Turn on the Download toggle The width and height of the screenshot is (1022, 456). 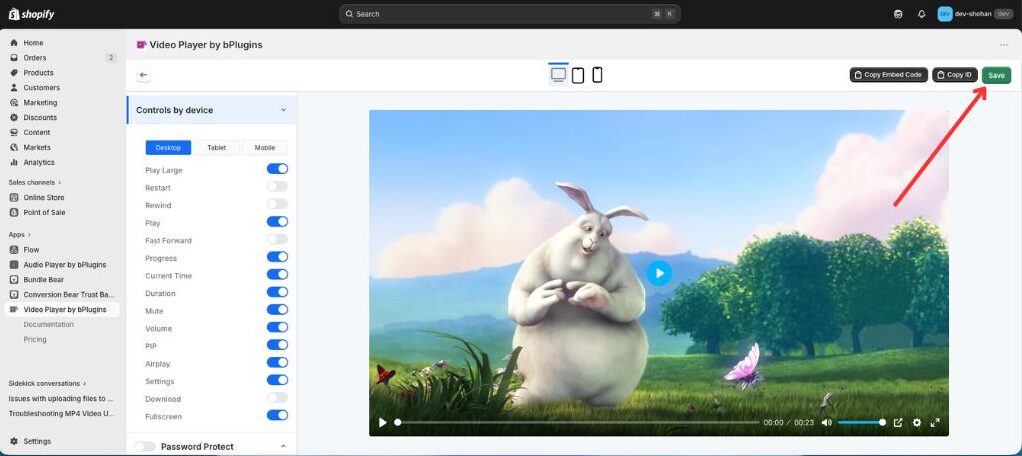[277, 398]
